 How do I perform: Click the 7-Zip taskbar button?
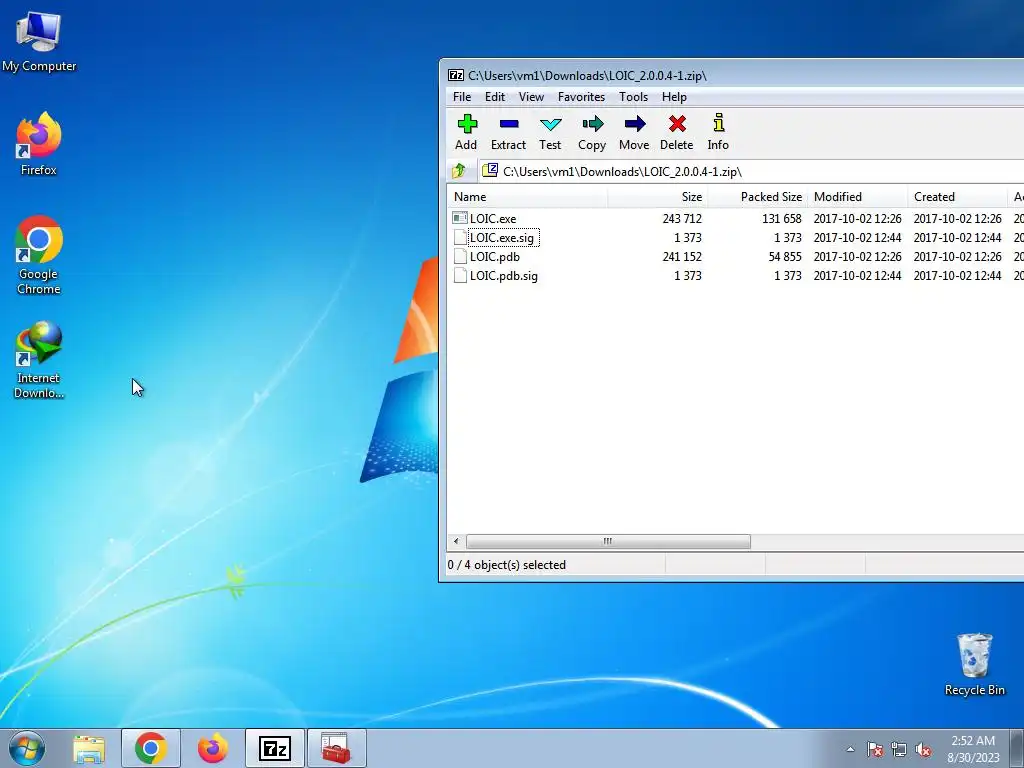pyautogui.click(x=274, y=748)
